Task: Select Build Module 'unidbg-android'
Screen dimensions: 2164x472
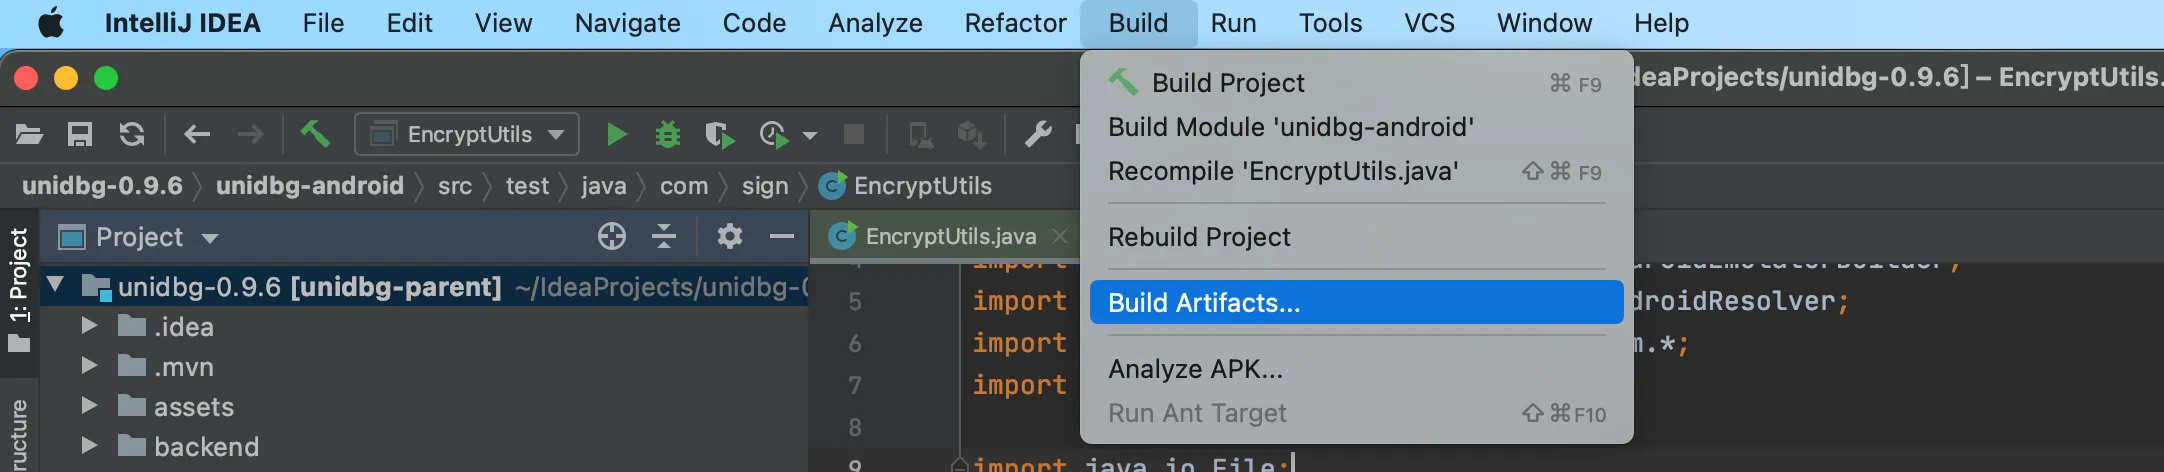Action: pyautogui.click(x=1356, y=127)
